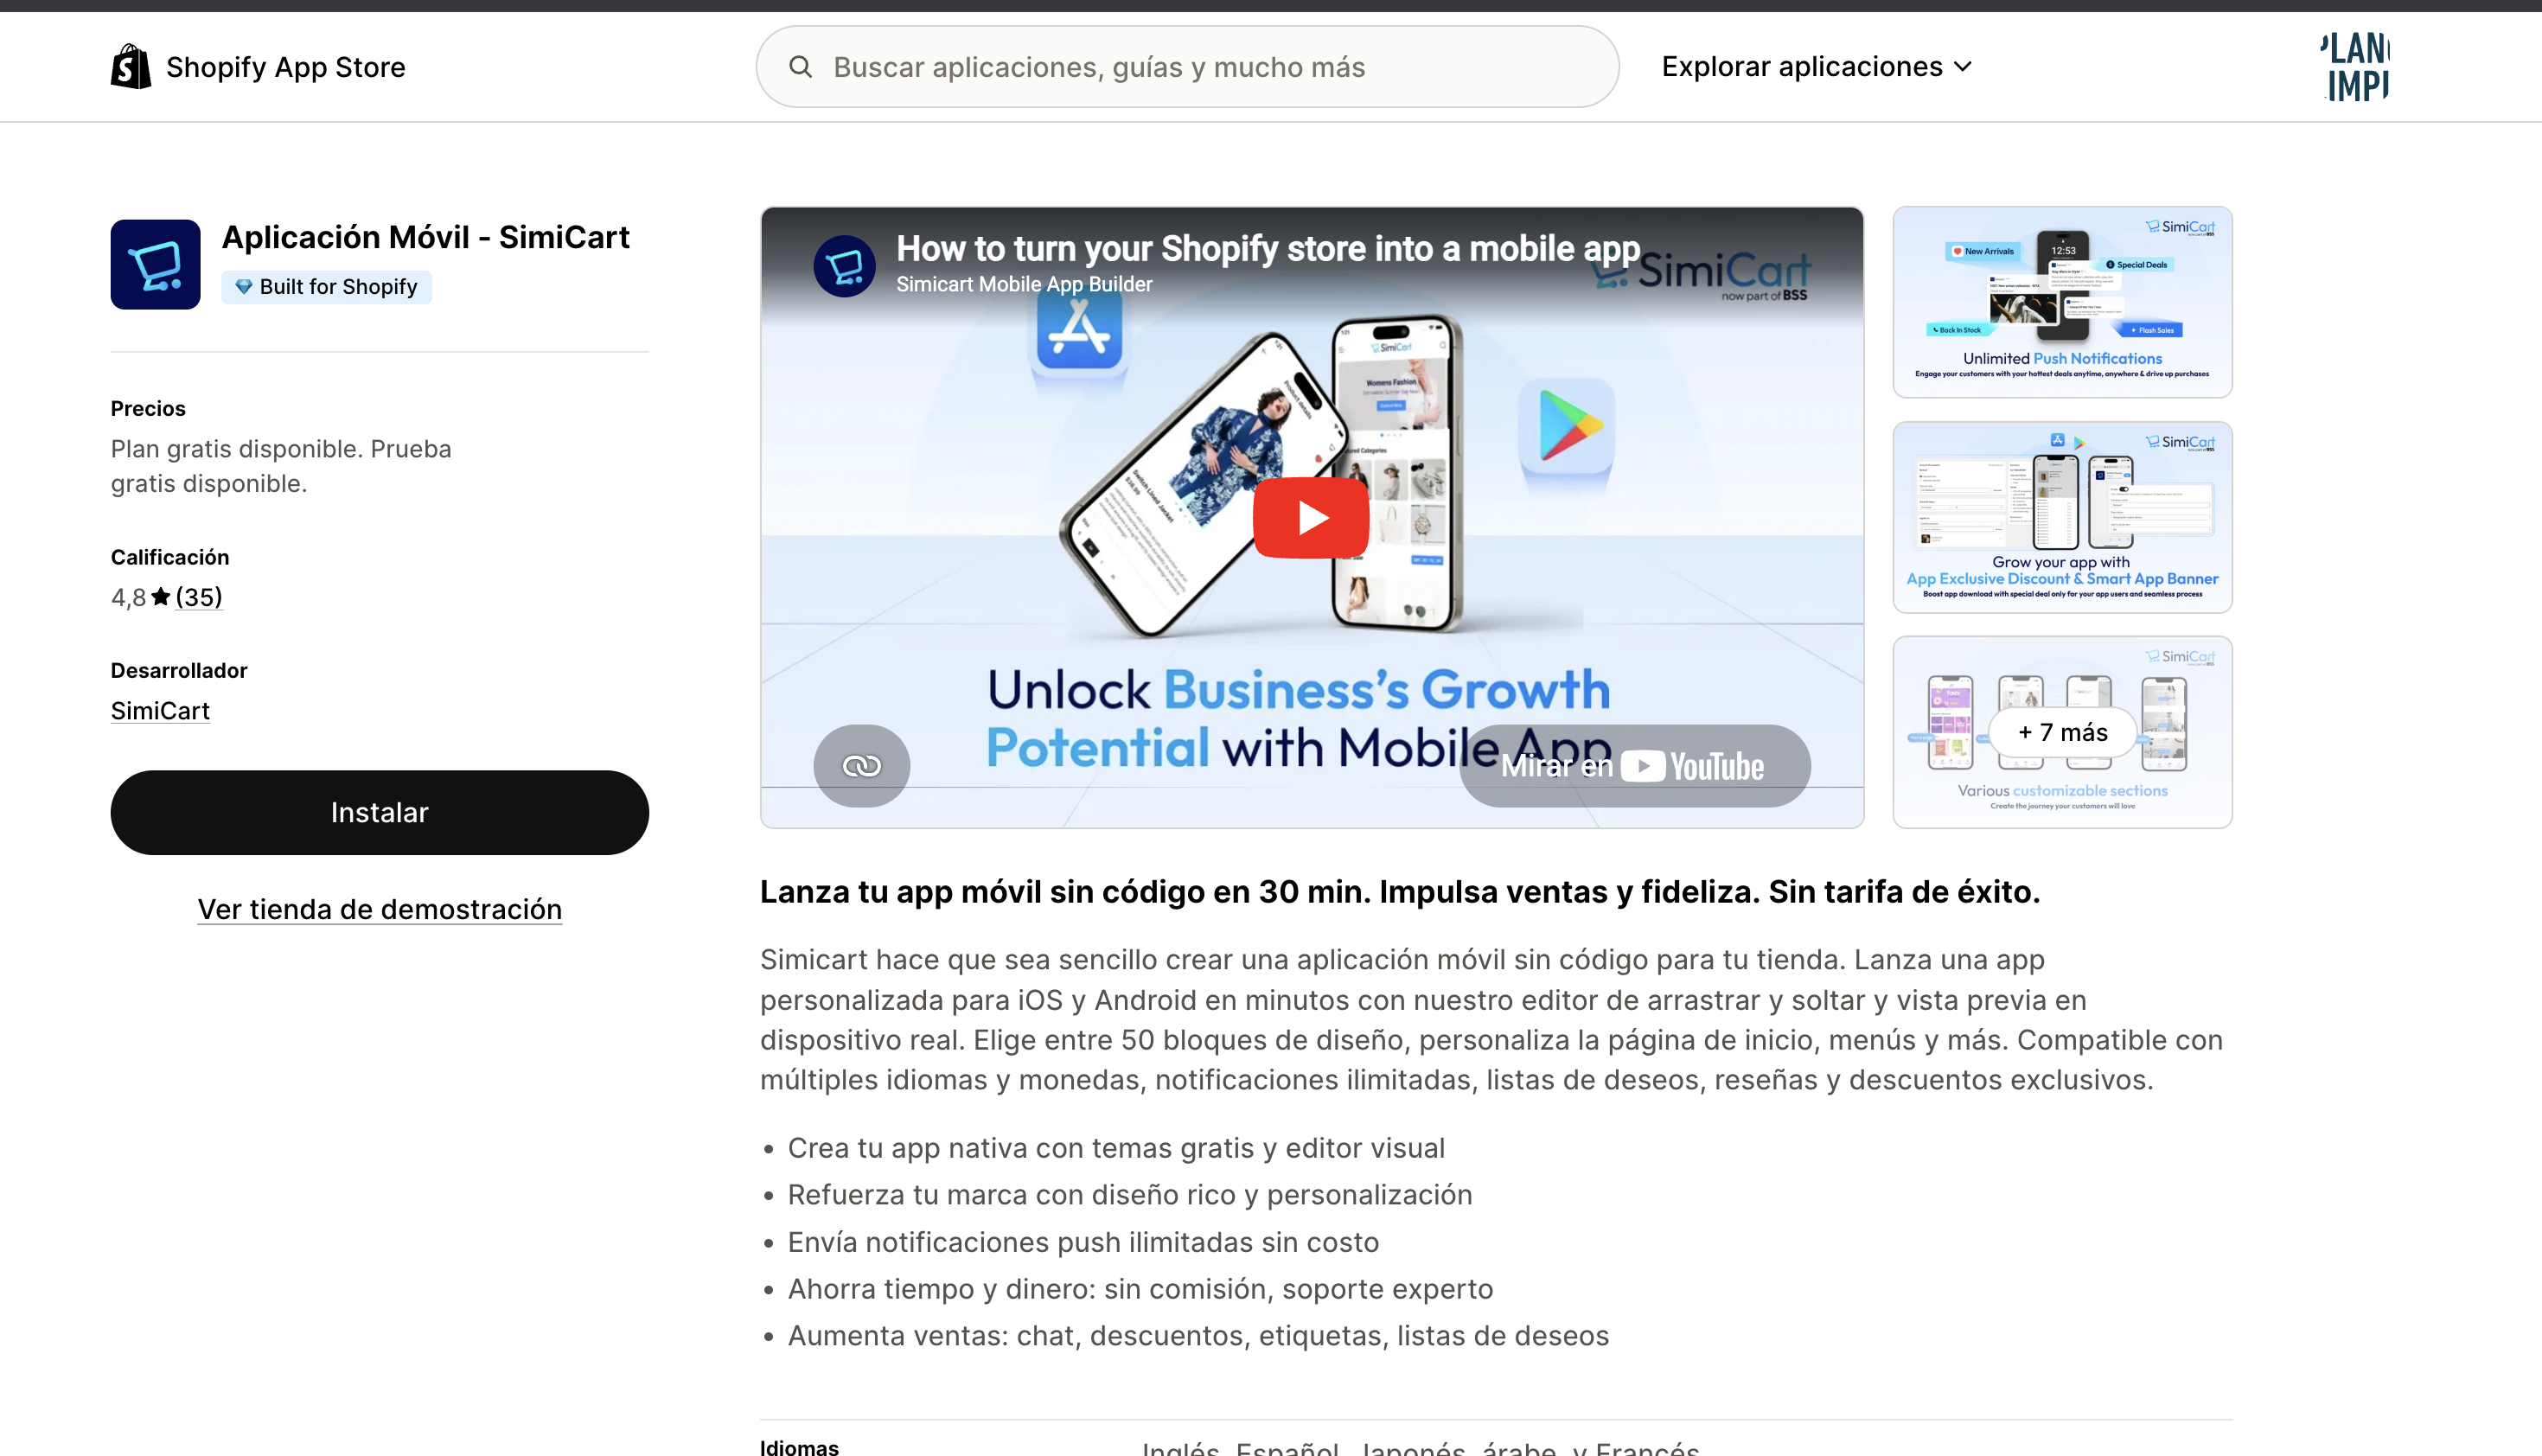2542x1456 pixels.
Task: Click the rating star icon
Action: tap(161, 597)
